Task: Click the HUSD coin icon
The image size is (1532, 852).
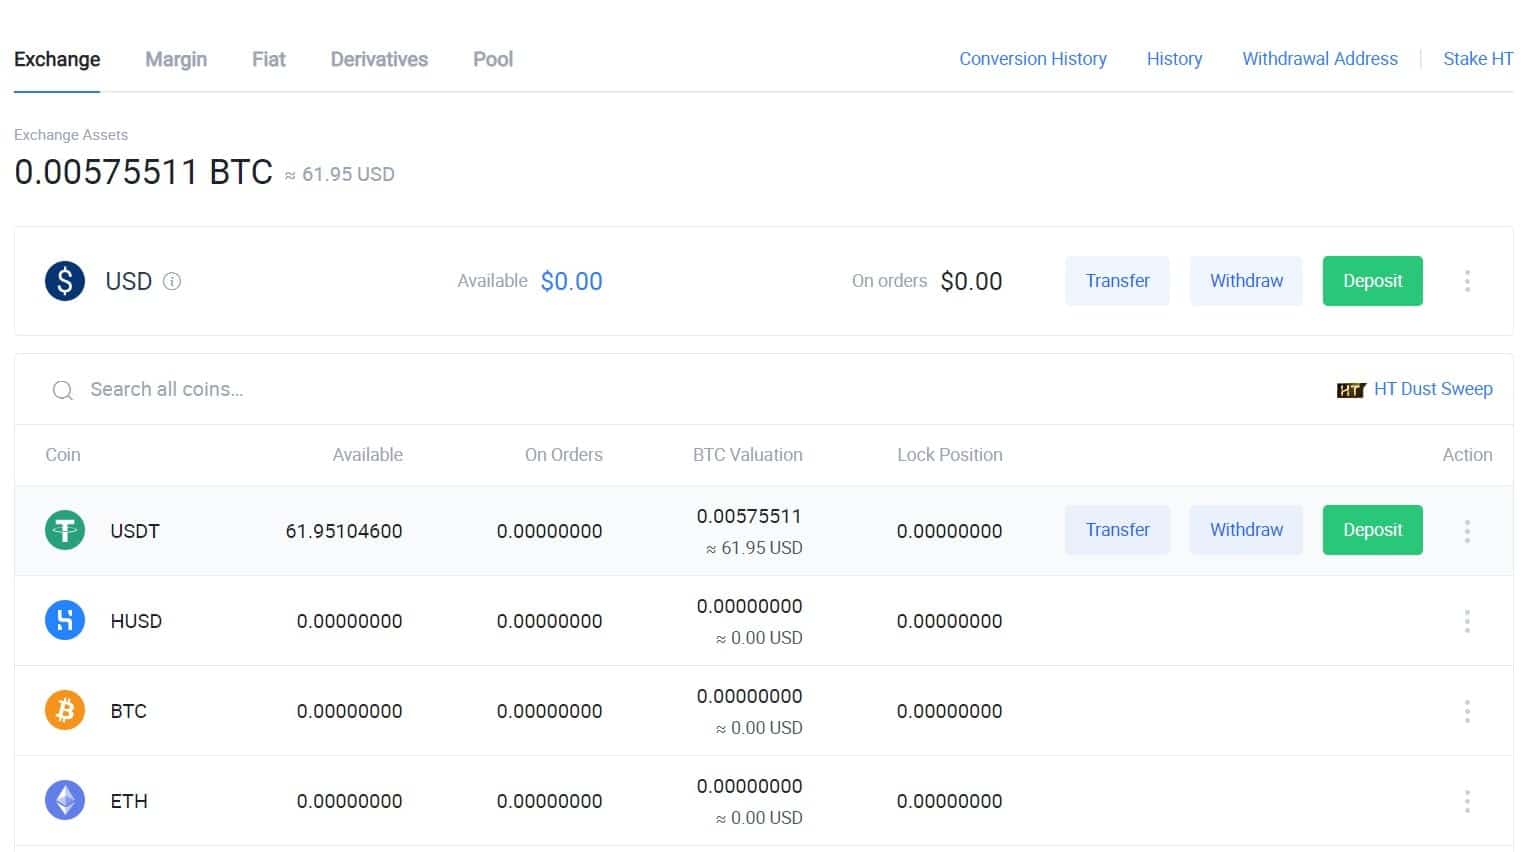Action: click(64, 620)
